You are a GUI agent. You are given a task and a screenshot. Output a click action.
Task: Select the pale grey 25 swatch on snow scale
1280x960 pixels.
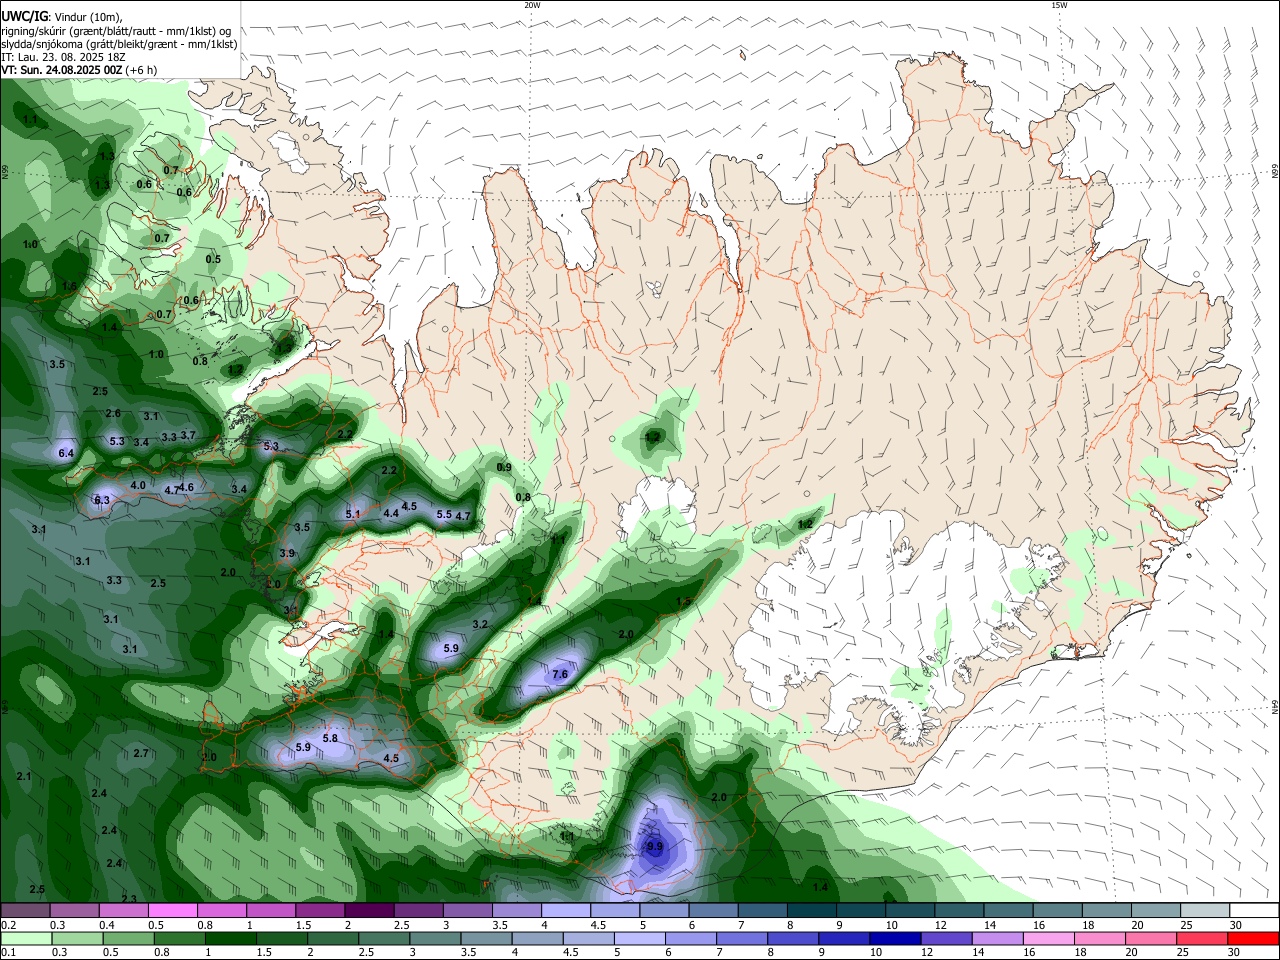coord(1205,911)
